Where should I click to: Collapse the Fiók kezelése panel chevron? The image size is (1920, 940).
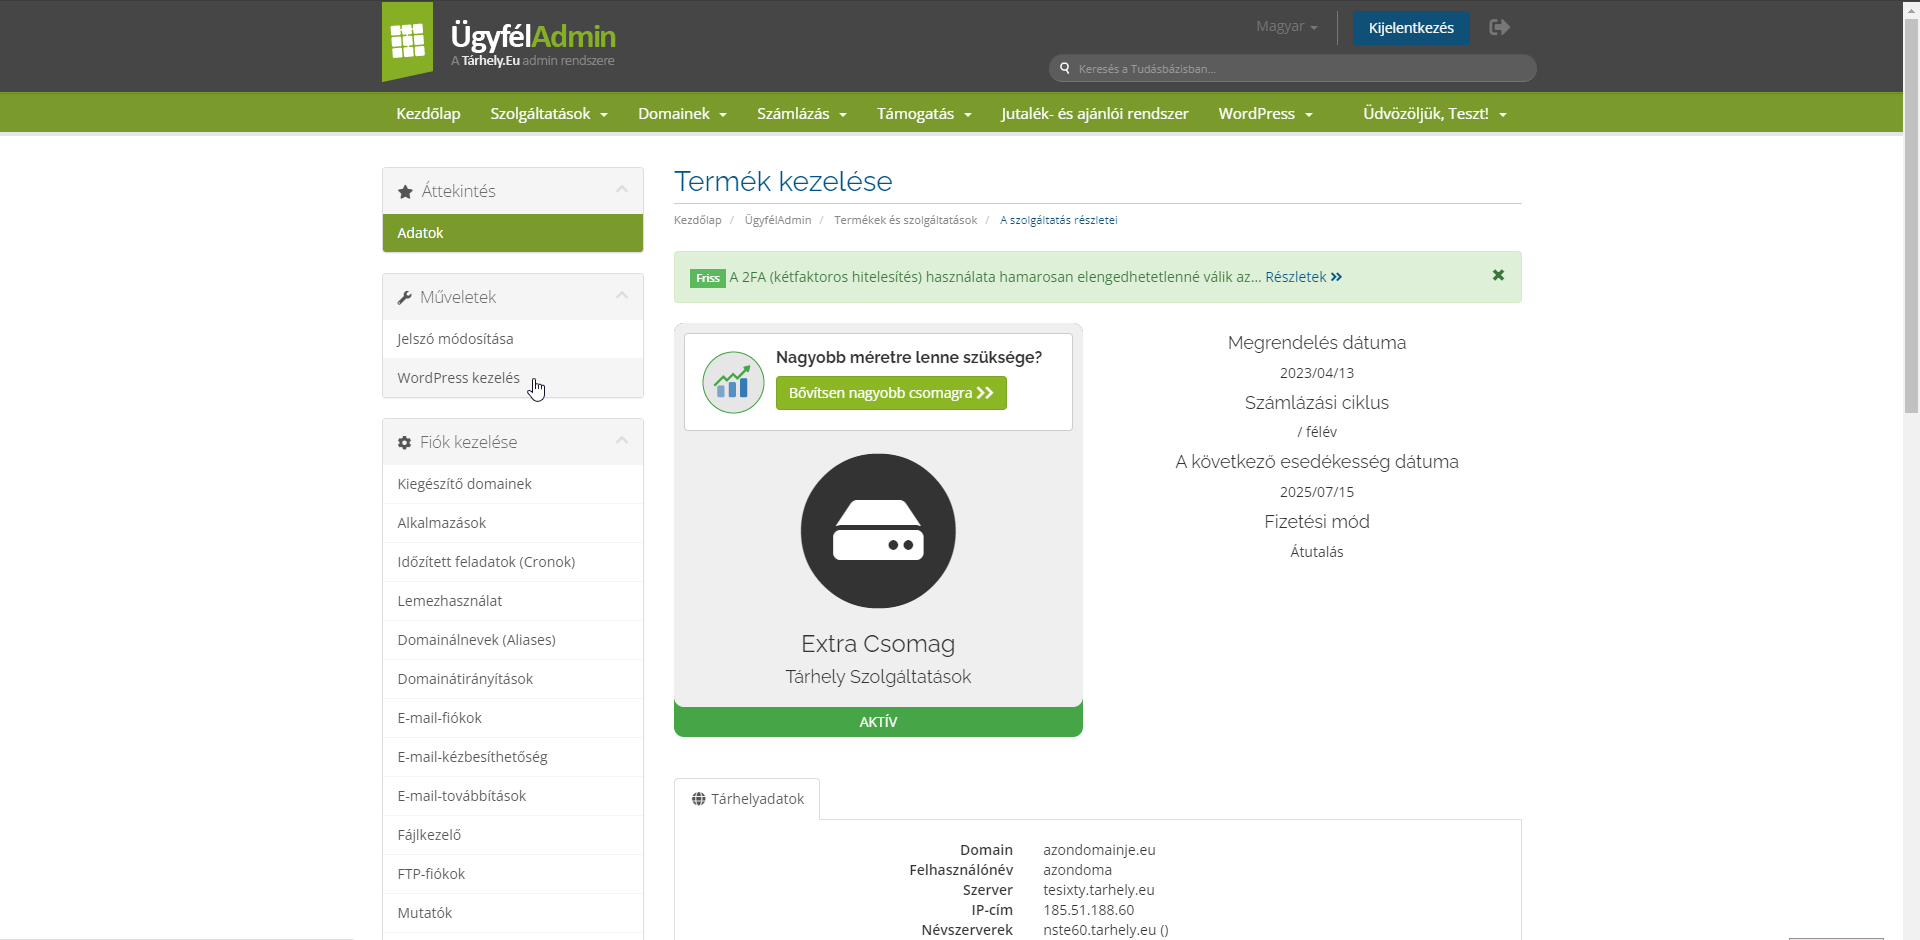tap(622, 441)
